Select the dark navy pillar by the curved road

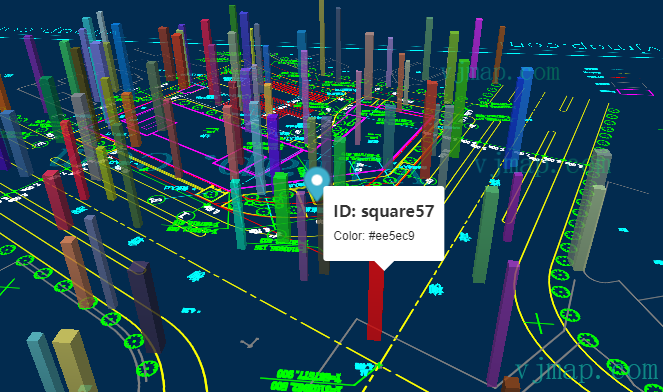click(x=146, y=307)
